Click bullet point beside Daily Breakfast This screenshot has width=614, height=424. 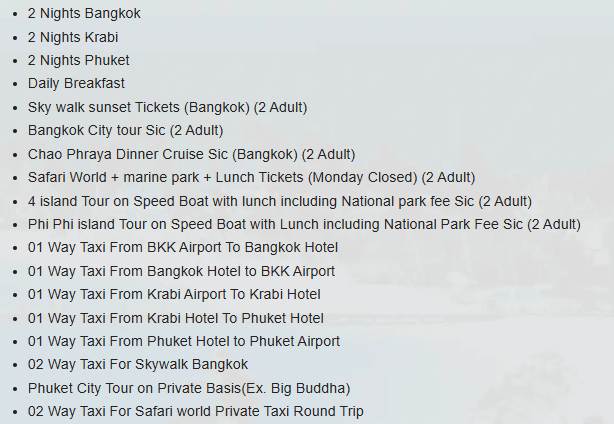pyautogui.click(x=15, y=84)
